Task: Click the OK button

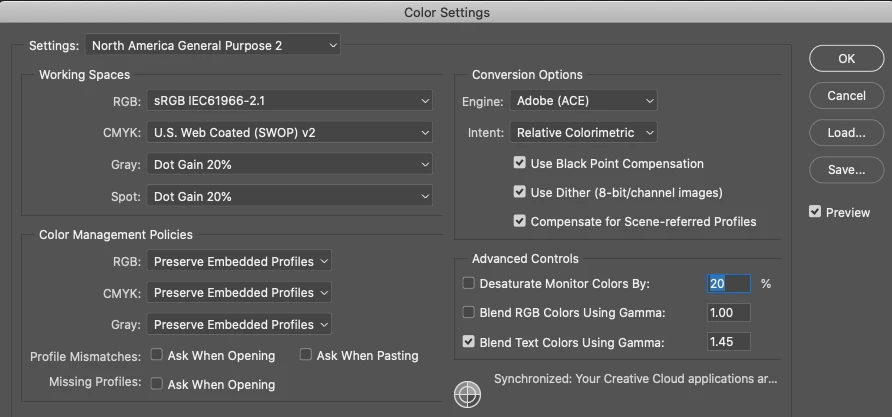Action: pyautogui.click(x=846, y=59)
